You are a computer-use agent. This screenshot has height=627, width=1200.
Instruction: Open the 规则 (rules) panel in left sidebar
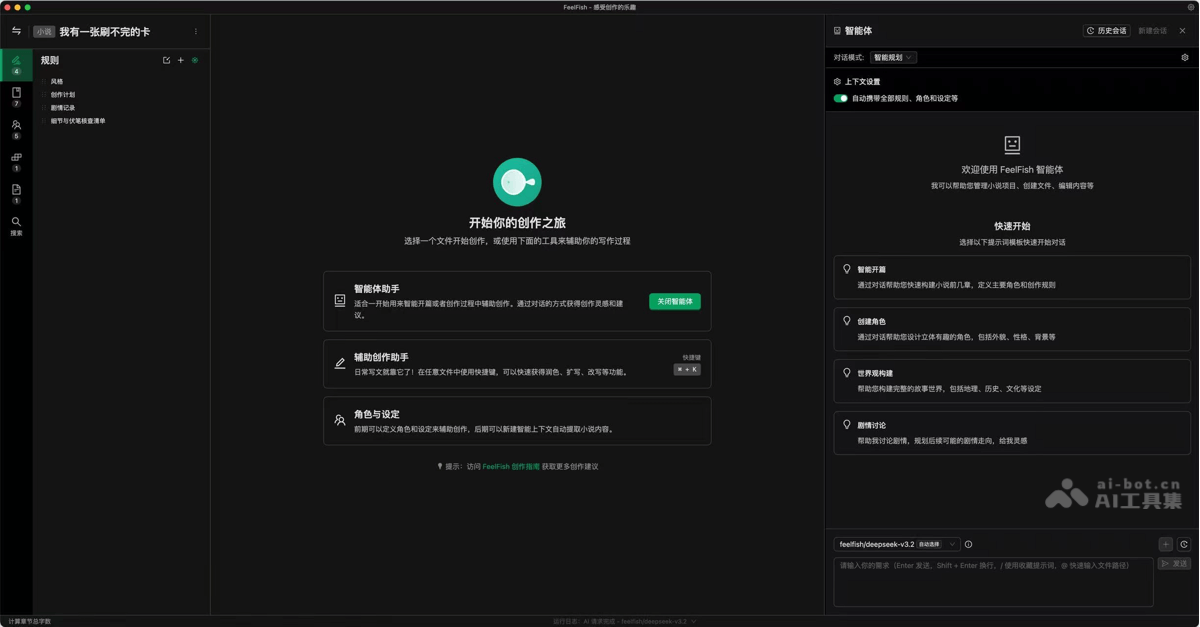click(x=16, y=62)
